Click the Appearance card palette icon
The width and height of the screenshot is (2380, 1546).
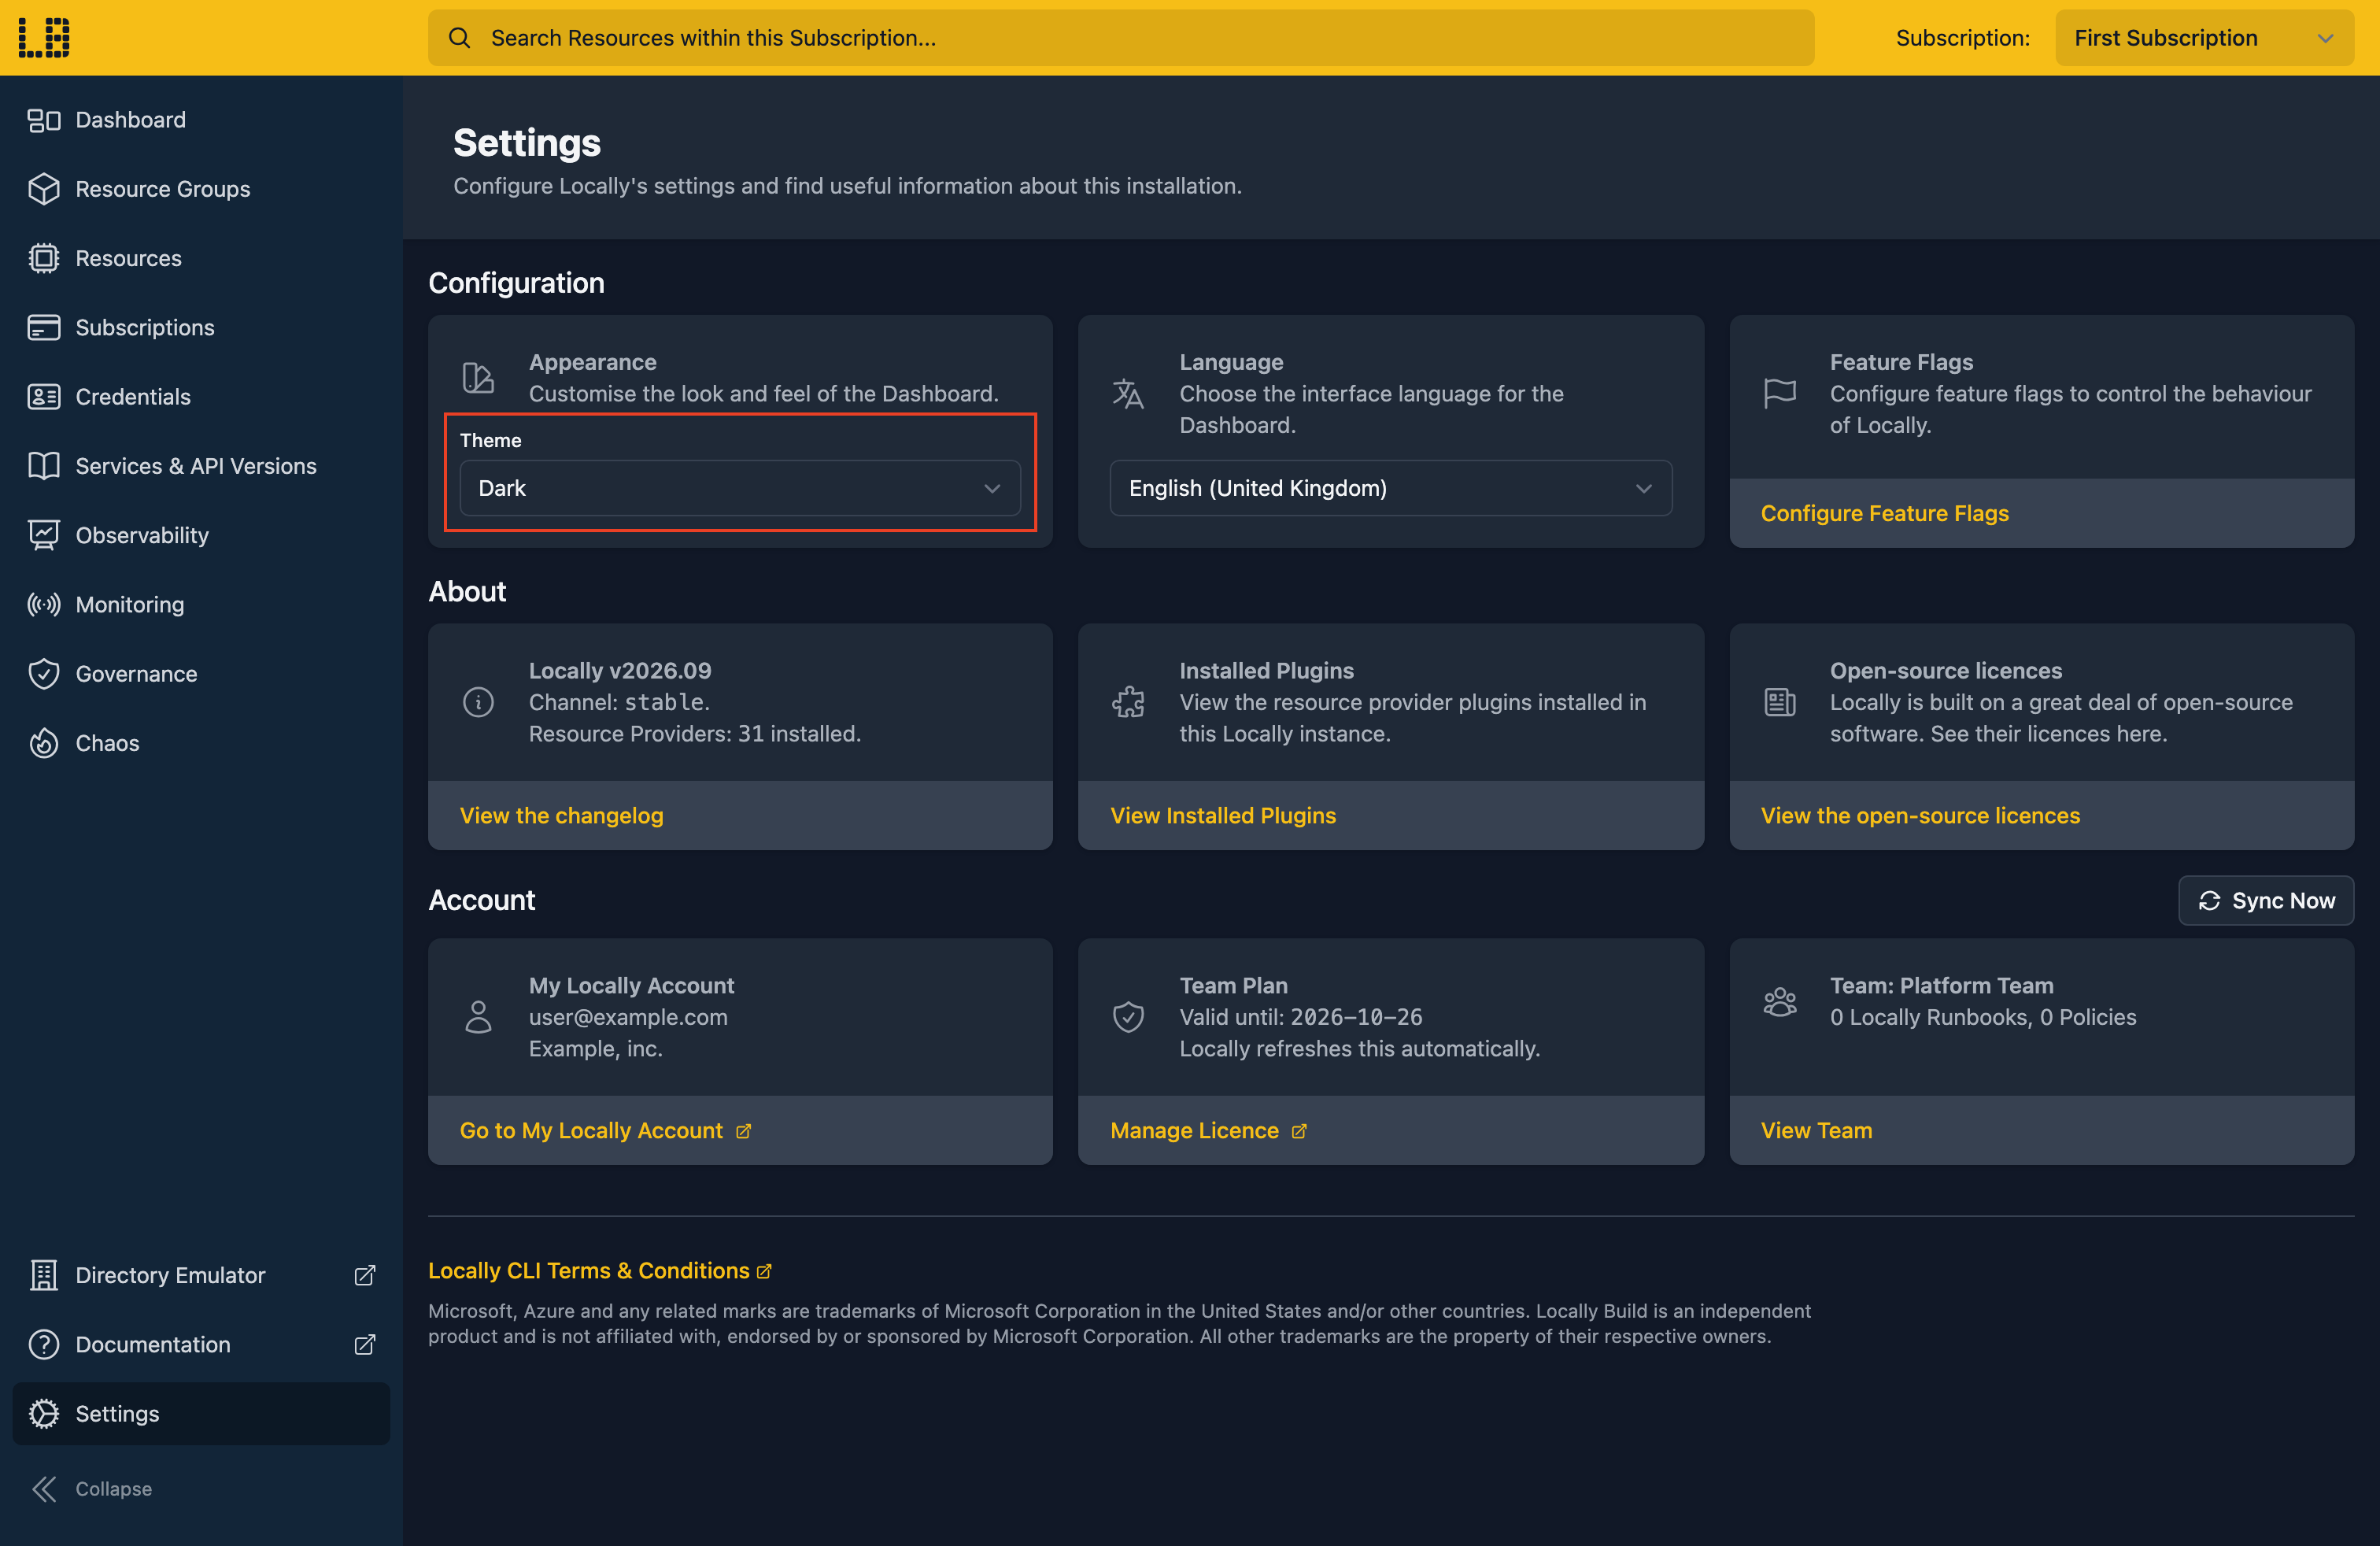coord(478,378)
